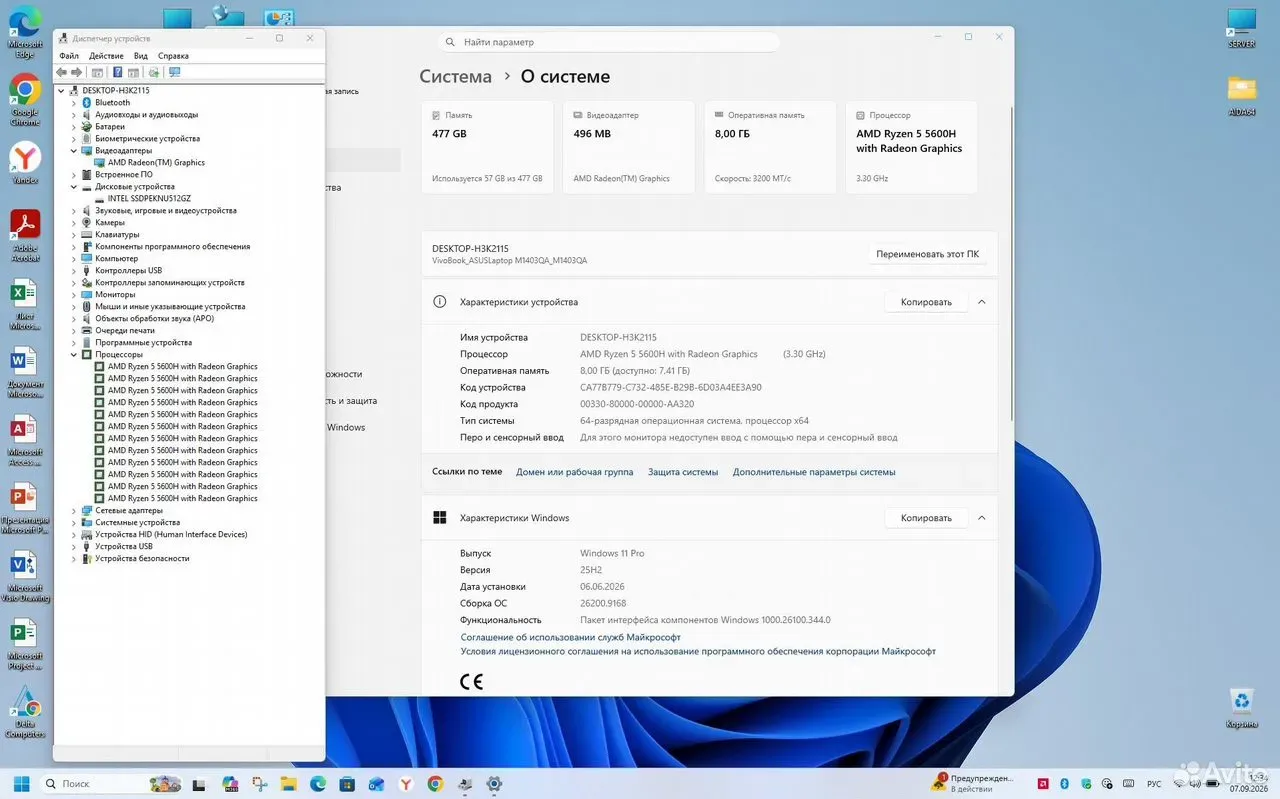The height and width of the screenshot is (799, 1280).
Task: Expand the Устройства безопасности category
Action: click(73, 558)
